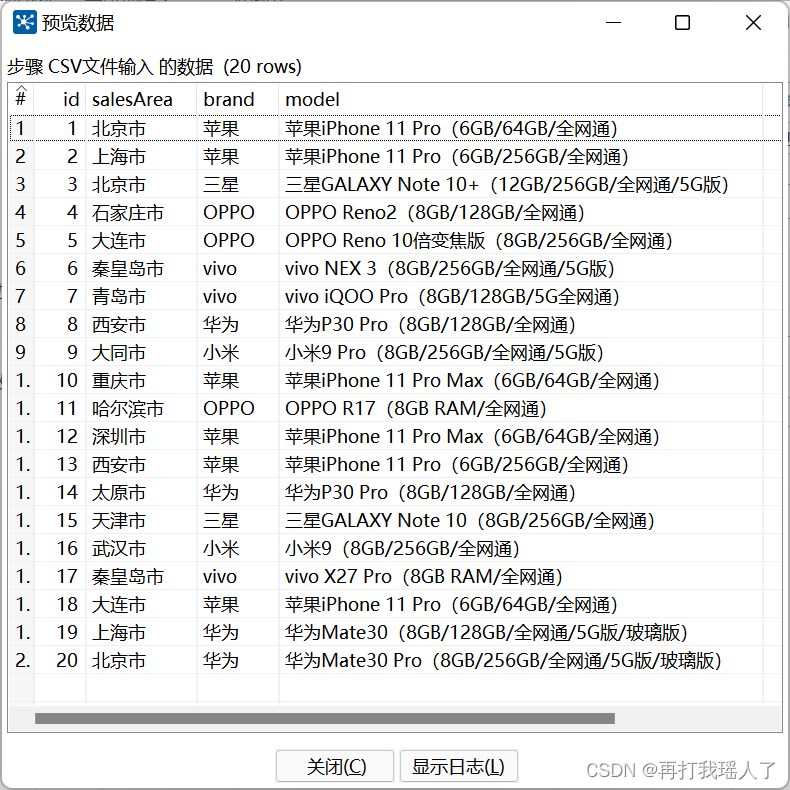790x790 pixels.
Task: Select 苹果iPhone 11 Pro Max cell in row 10
Action: 520,380
